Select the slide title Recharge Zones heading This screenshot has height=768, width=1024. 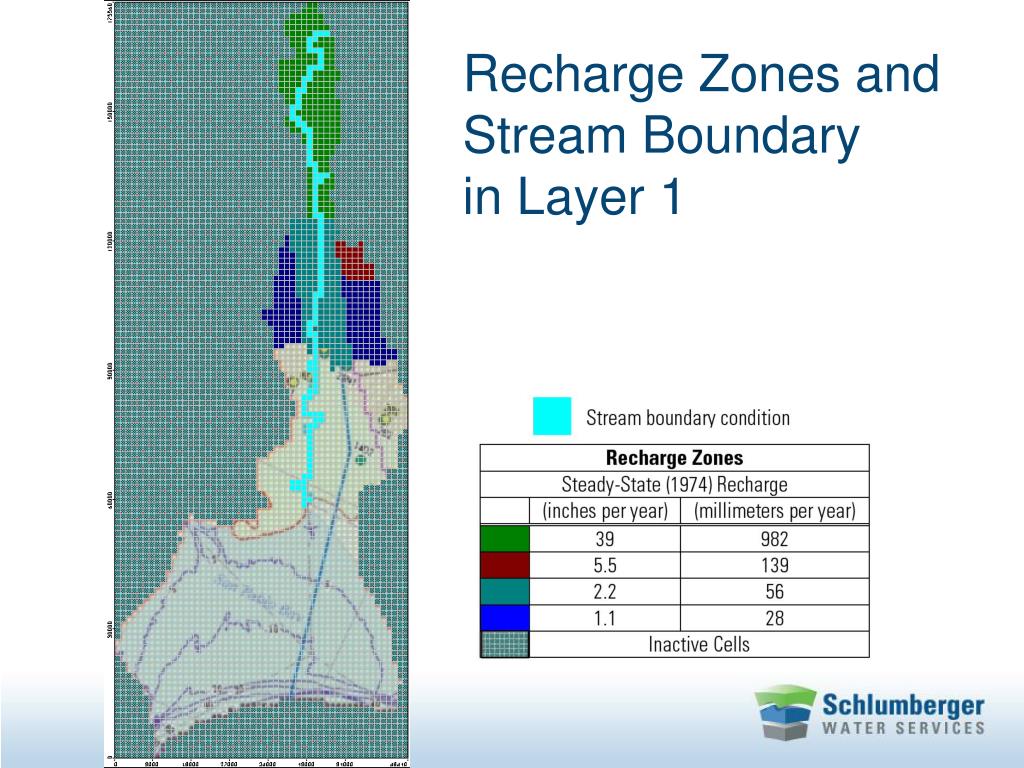point(701,135)
